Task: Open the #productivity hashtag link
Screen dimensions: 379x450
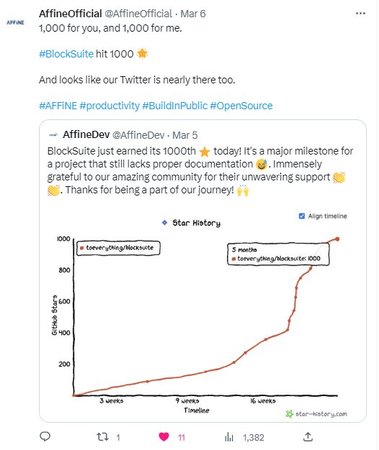Action: pyautogui.click(x=110, y=106)
